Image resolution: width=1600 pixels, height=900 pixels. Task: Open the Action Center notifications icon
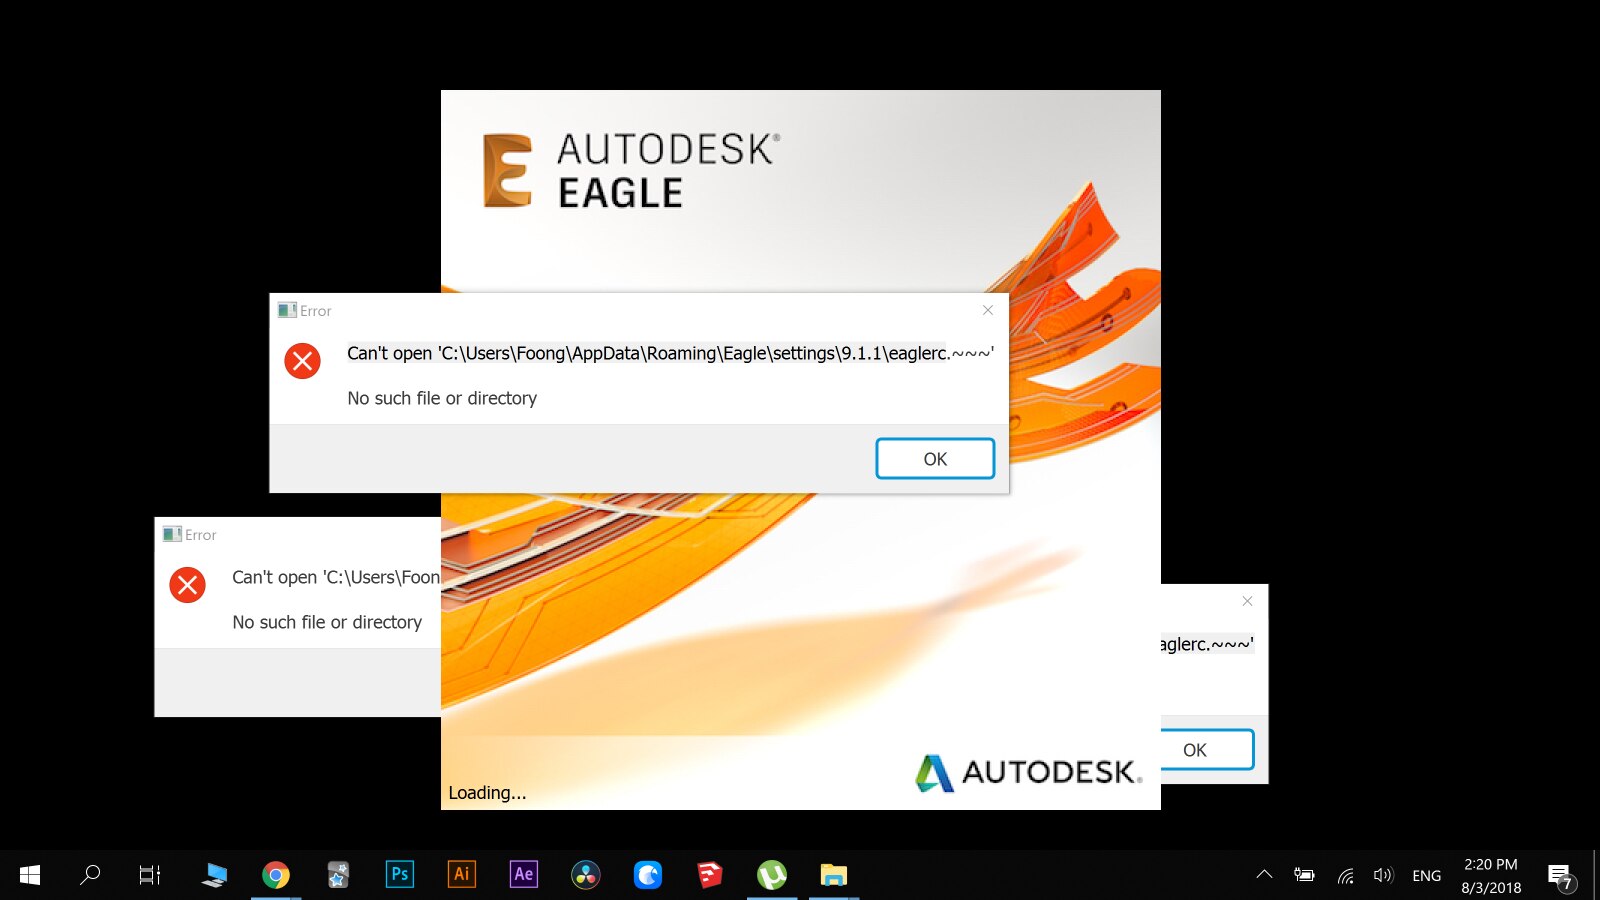(1561, 877)
